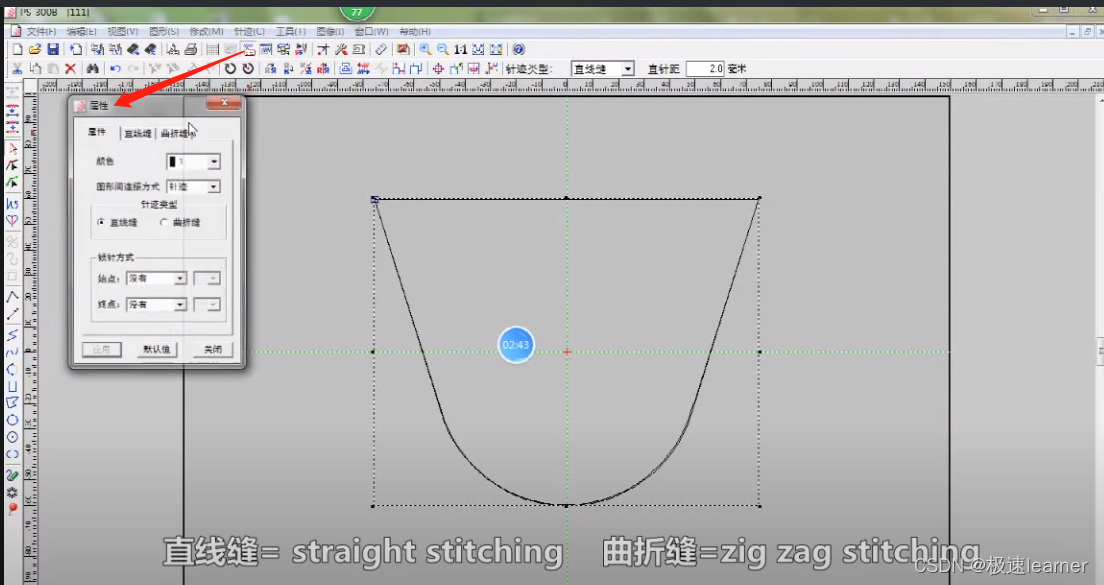Screen dimensions: 1104x585
Task: Click the green 77 badge on the top edge
Action: [357, 12]
